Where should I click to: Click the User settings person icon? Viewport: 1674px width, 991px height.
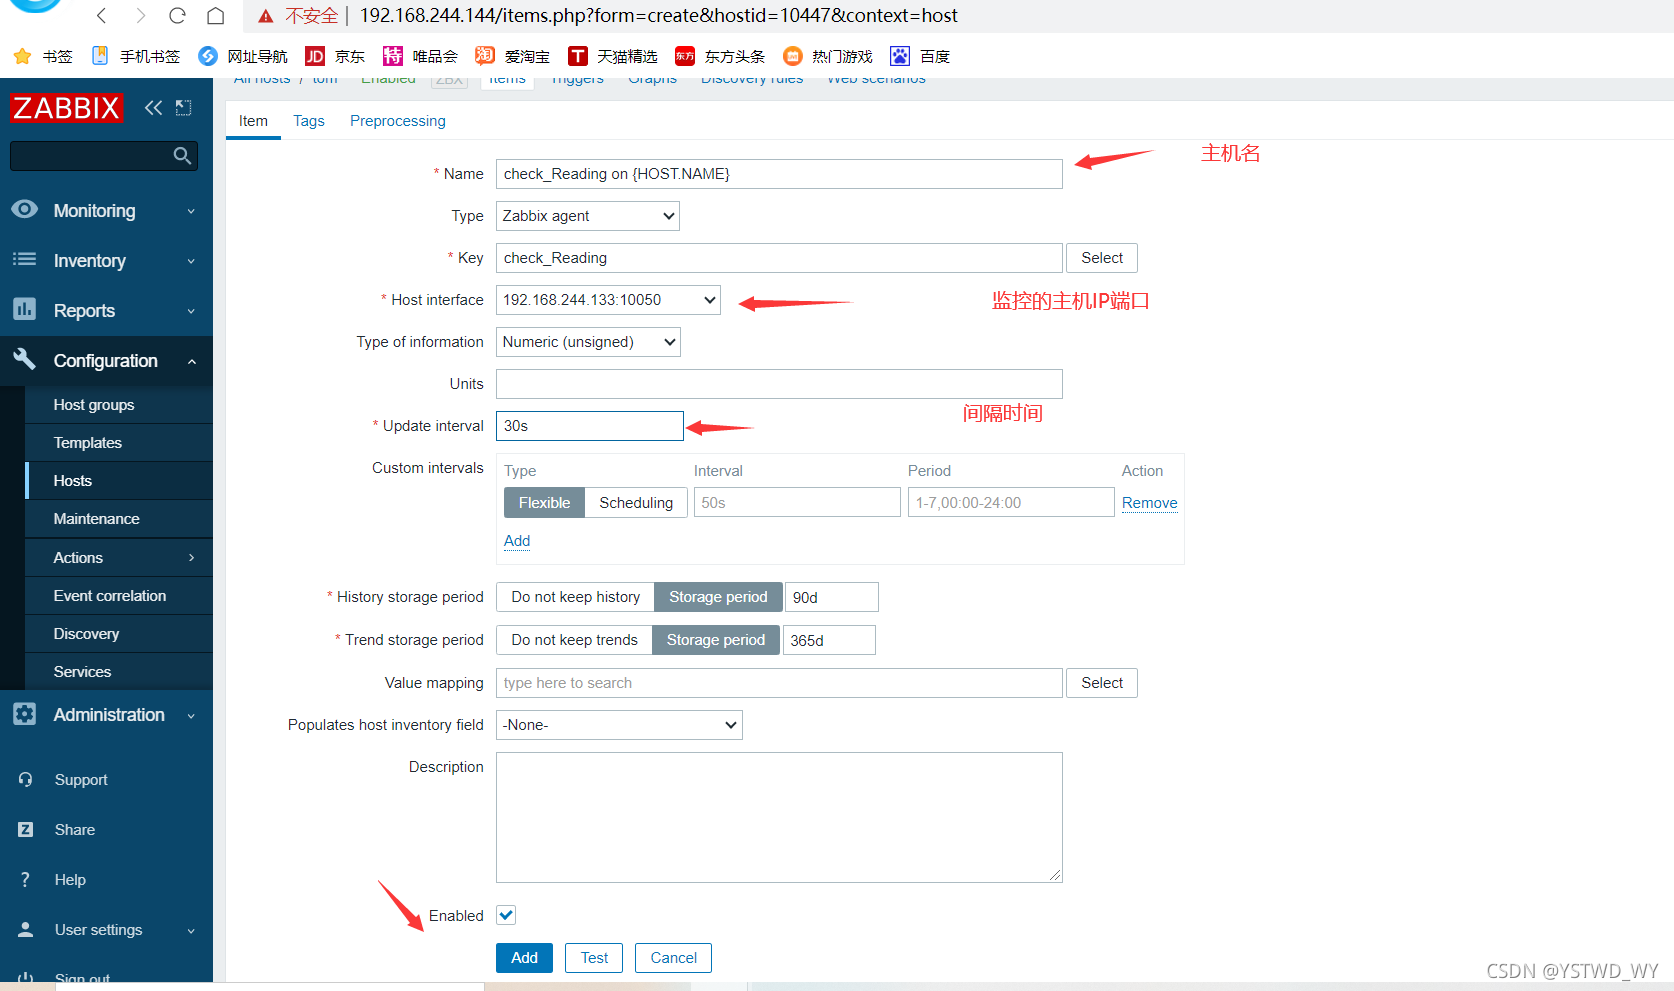coord(26,929)
